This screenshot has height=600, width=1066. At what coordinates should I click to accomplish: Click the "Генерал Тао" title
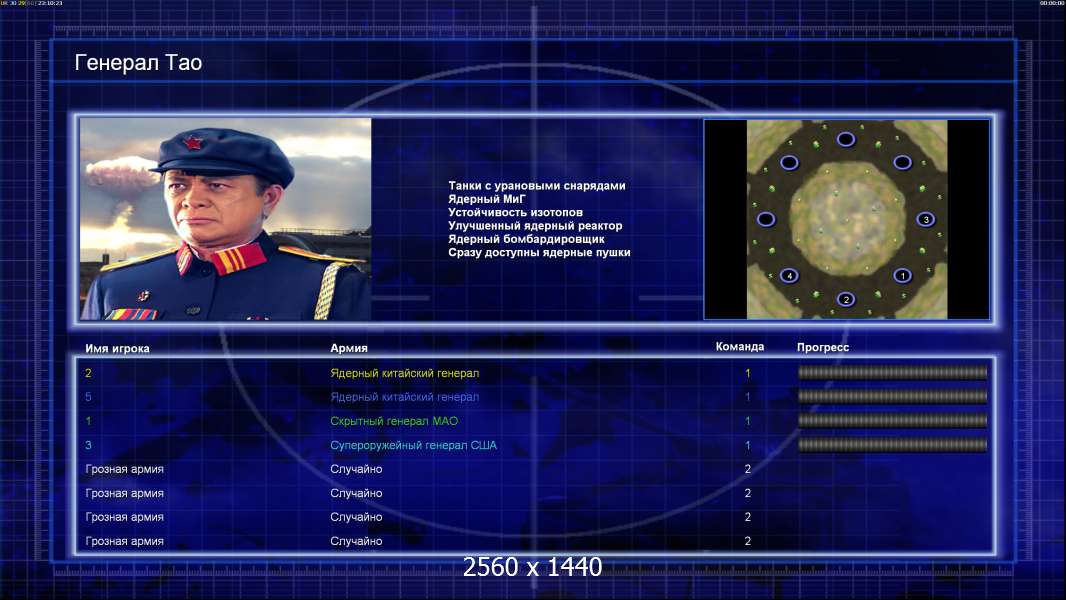138,63
